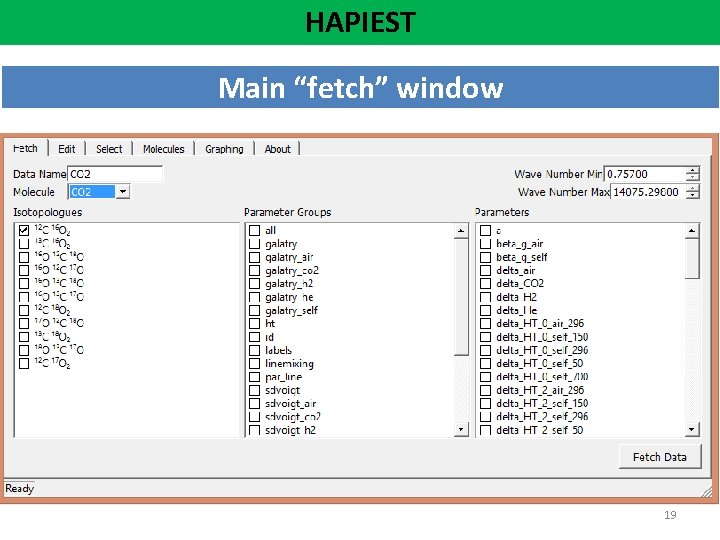This screenshot has height=540, width=720.
Task: Check the labels parameter group
Action: tap(254, 350)
